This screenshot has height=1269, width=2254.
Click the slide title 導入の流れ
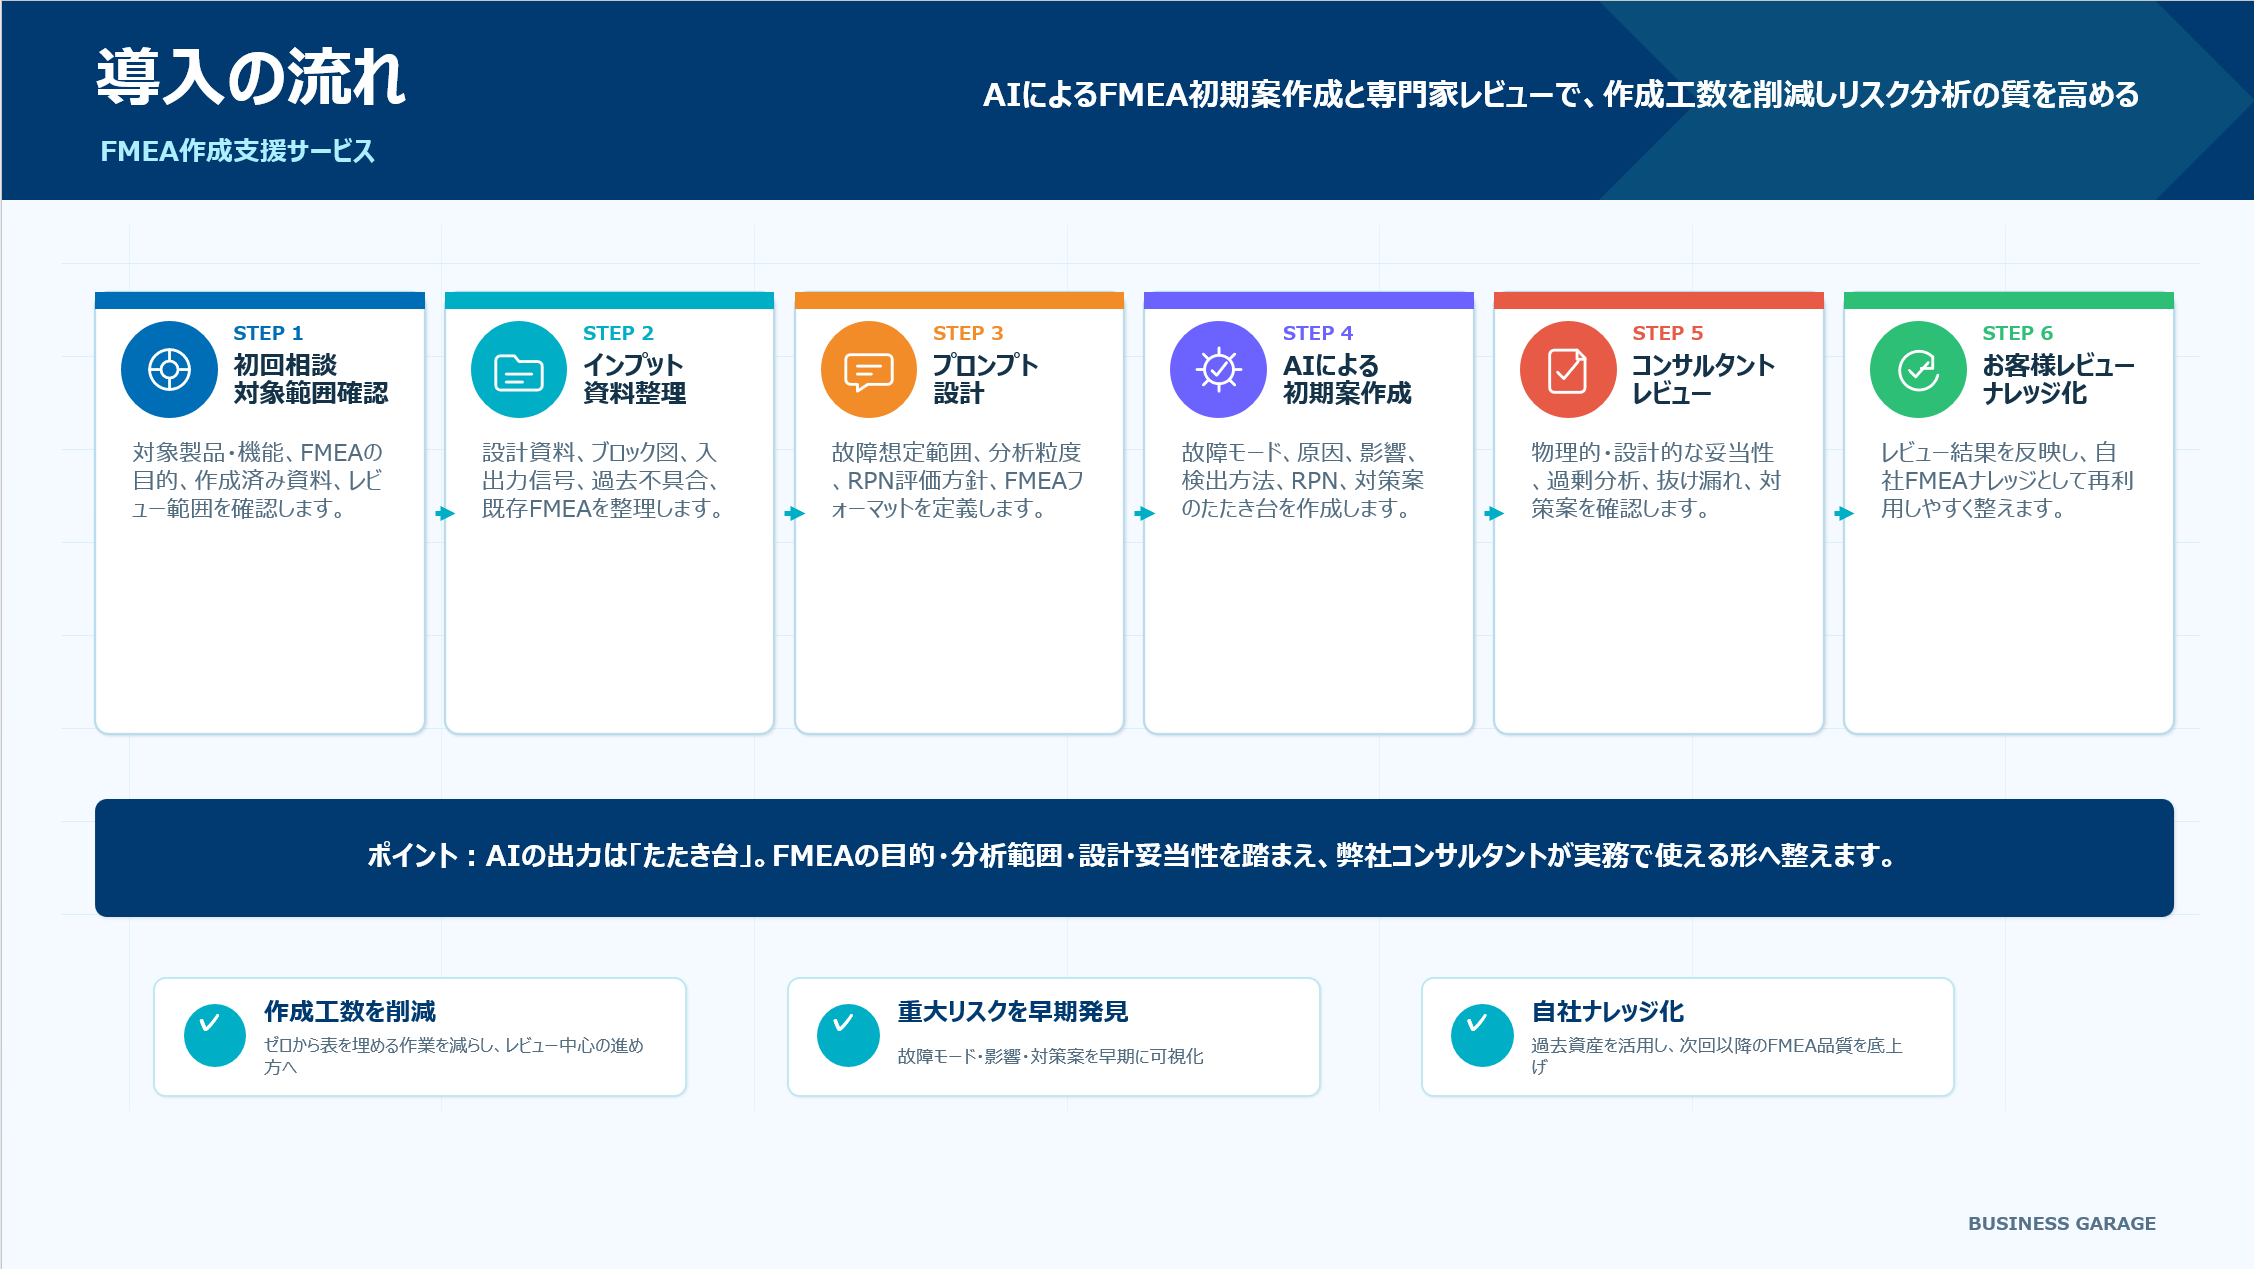tap(251, 77)
